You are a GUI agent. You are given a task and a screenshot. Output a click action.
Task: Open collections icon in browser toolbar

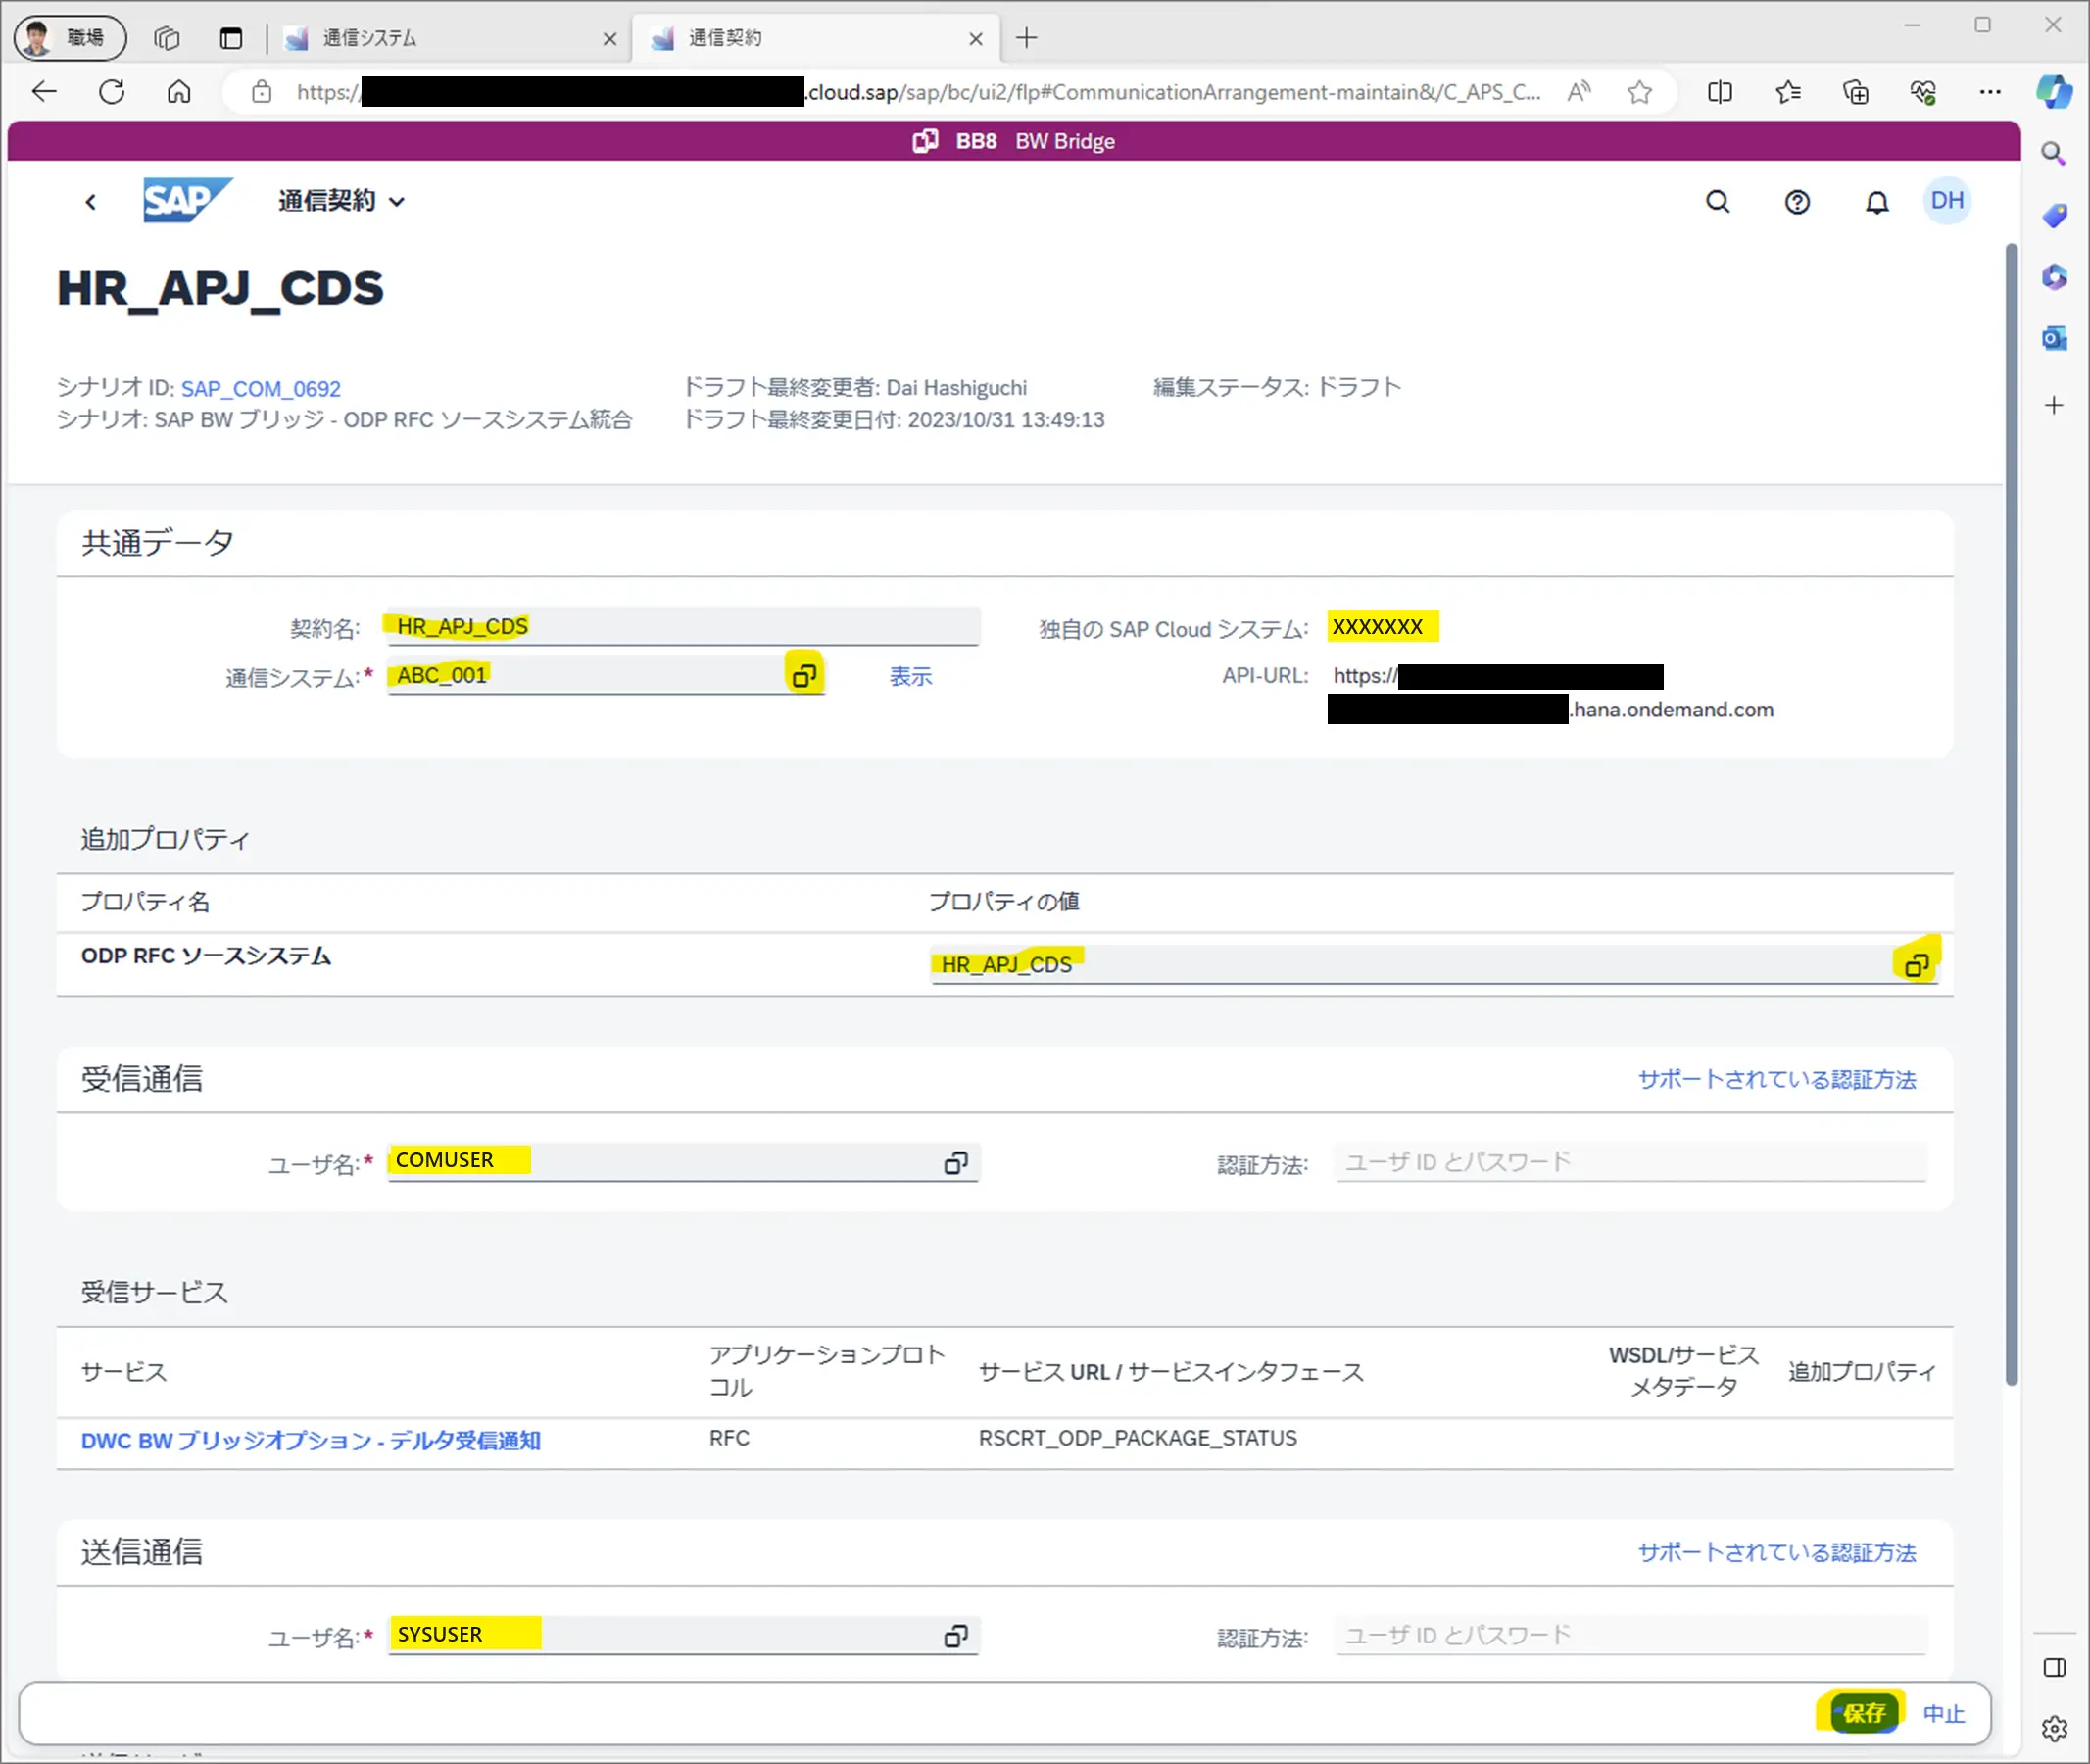[x=1856, y=92]
